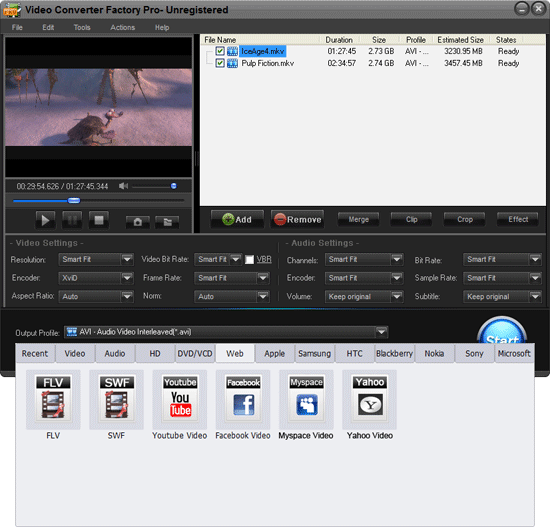The width and height of the screenshot is (550, 527).
Task: Select the FLV format icon
Action: point(53,399)
